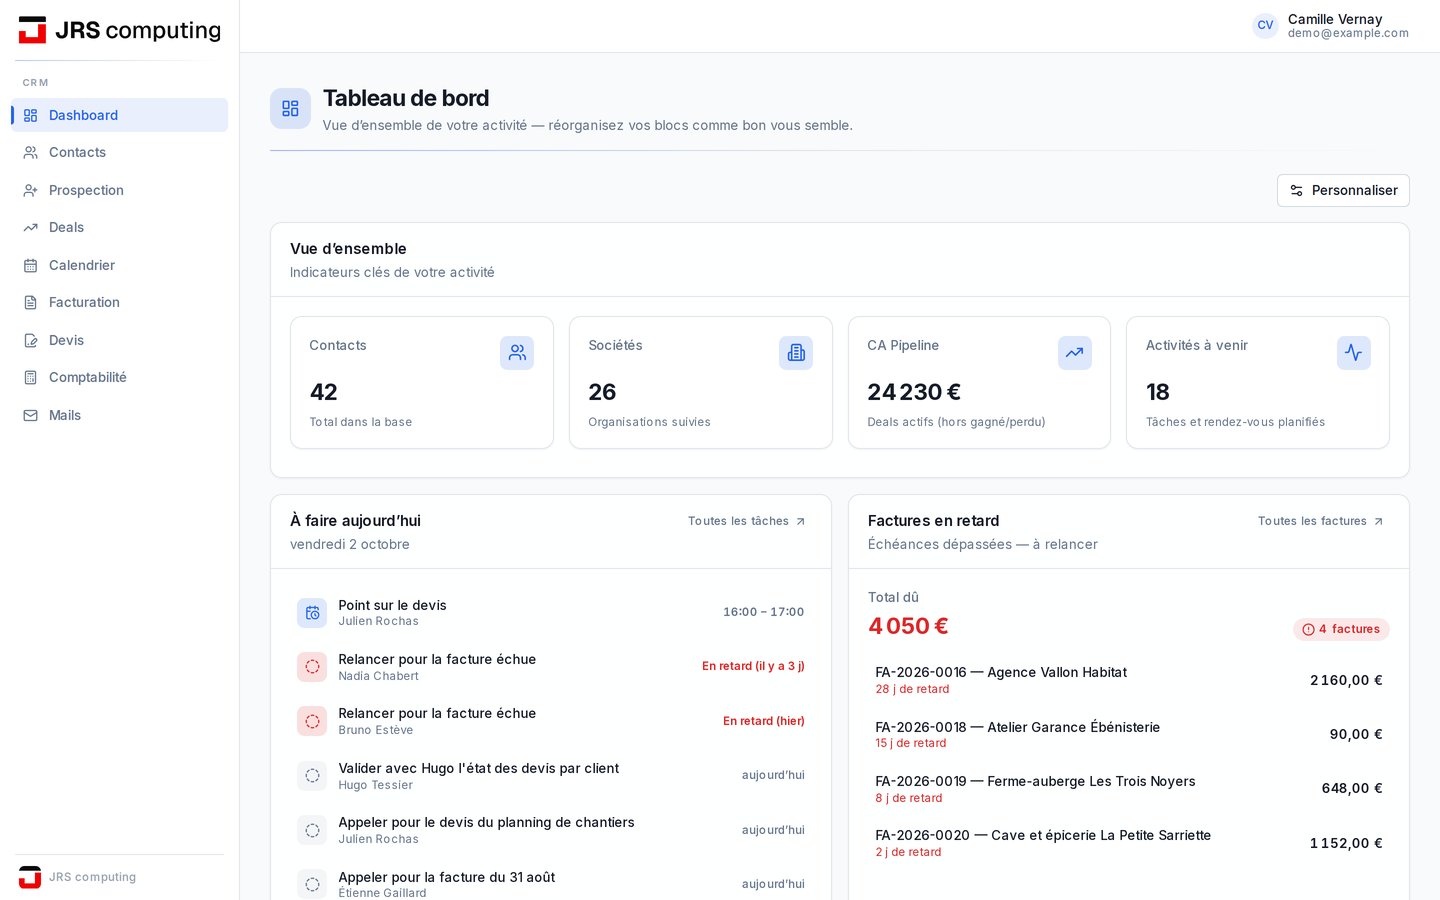The image size is (1440, 900).
Task: Click the Sociétés card building icon
Action: (x=796, y=353)
